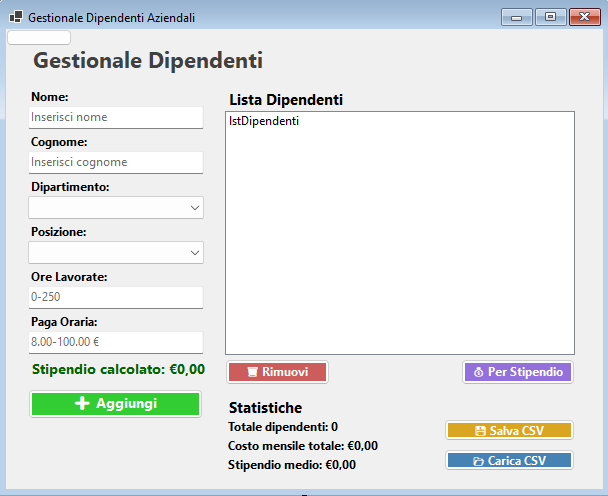608x496 pixels.
Task: Click the blank button under title bar
Action: [x=39, y=38]
